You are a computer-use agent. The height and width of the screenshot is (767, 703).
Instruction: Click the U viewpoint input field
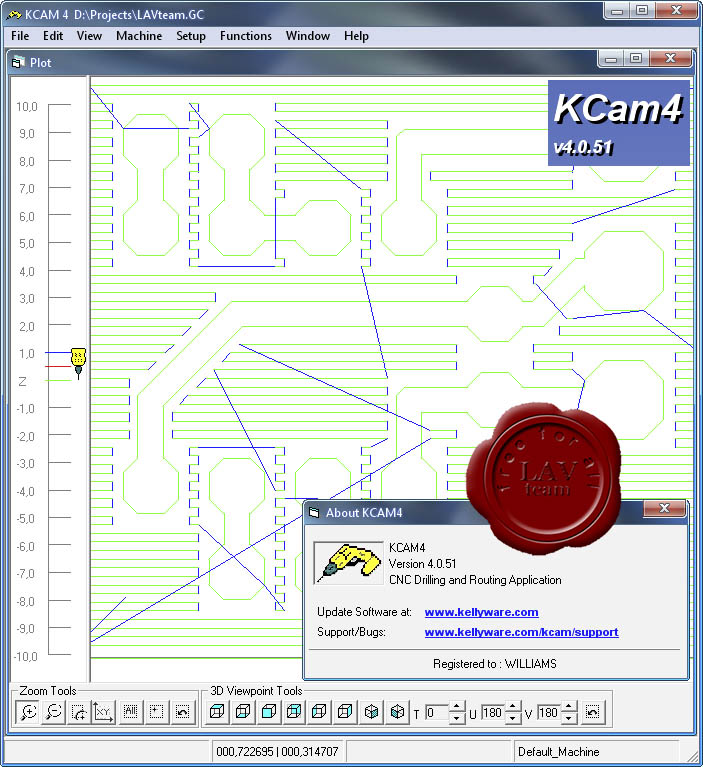point(494,712)
